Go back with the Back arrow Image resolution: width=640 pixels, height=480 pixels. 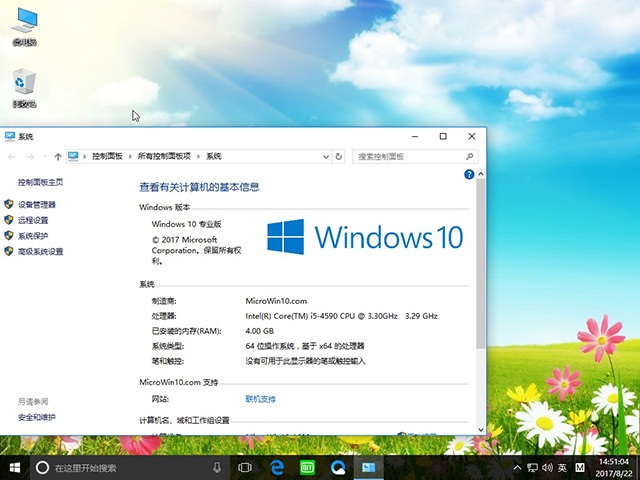[12, 157]
